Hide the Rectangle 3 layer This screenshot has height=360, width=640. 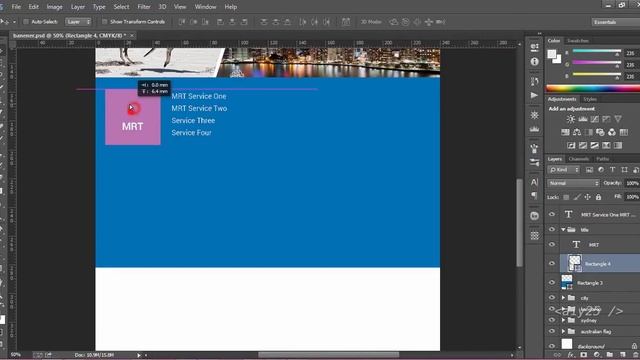click(x=552, y=282)
